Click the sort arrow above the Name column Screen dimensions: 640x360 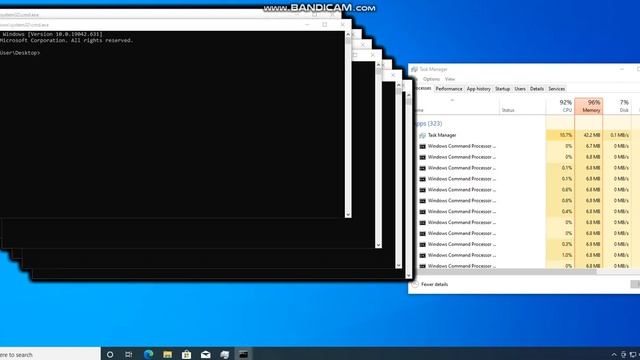pyautogui.click(x=452, y=100)
